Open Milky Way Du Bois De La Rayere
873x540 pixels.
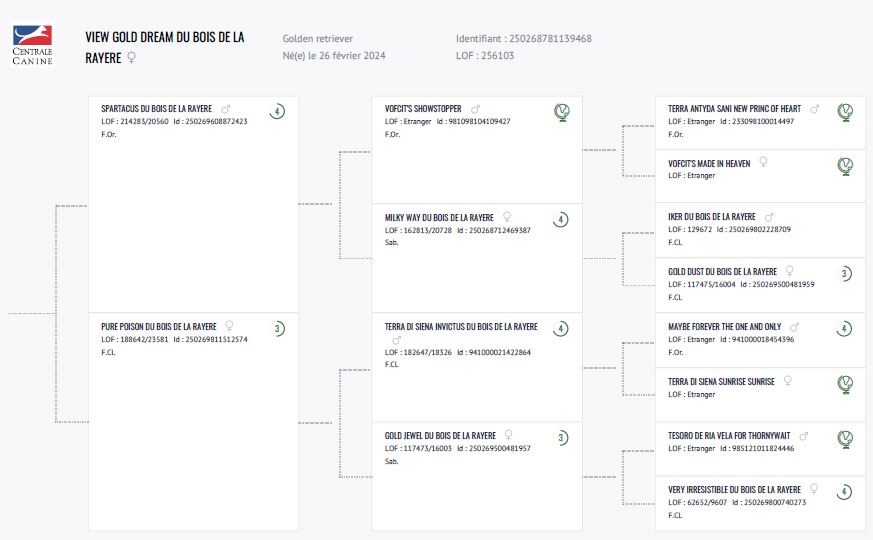[438, 217]
